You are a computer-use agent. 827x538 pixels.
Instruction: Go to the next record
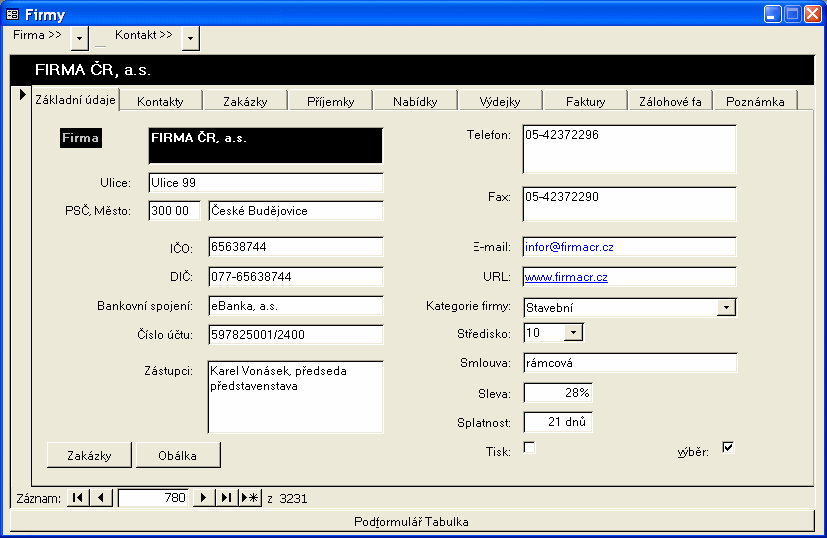click(204, 498)
